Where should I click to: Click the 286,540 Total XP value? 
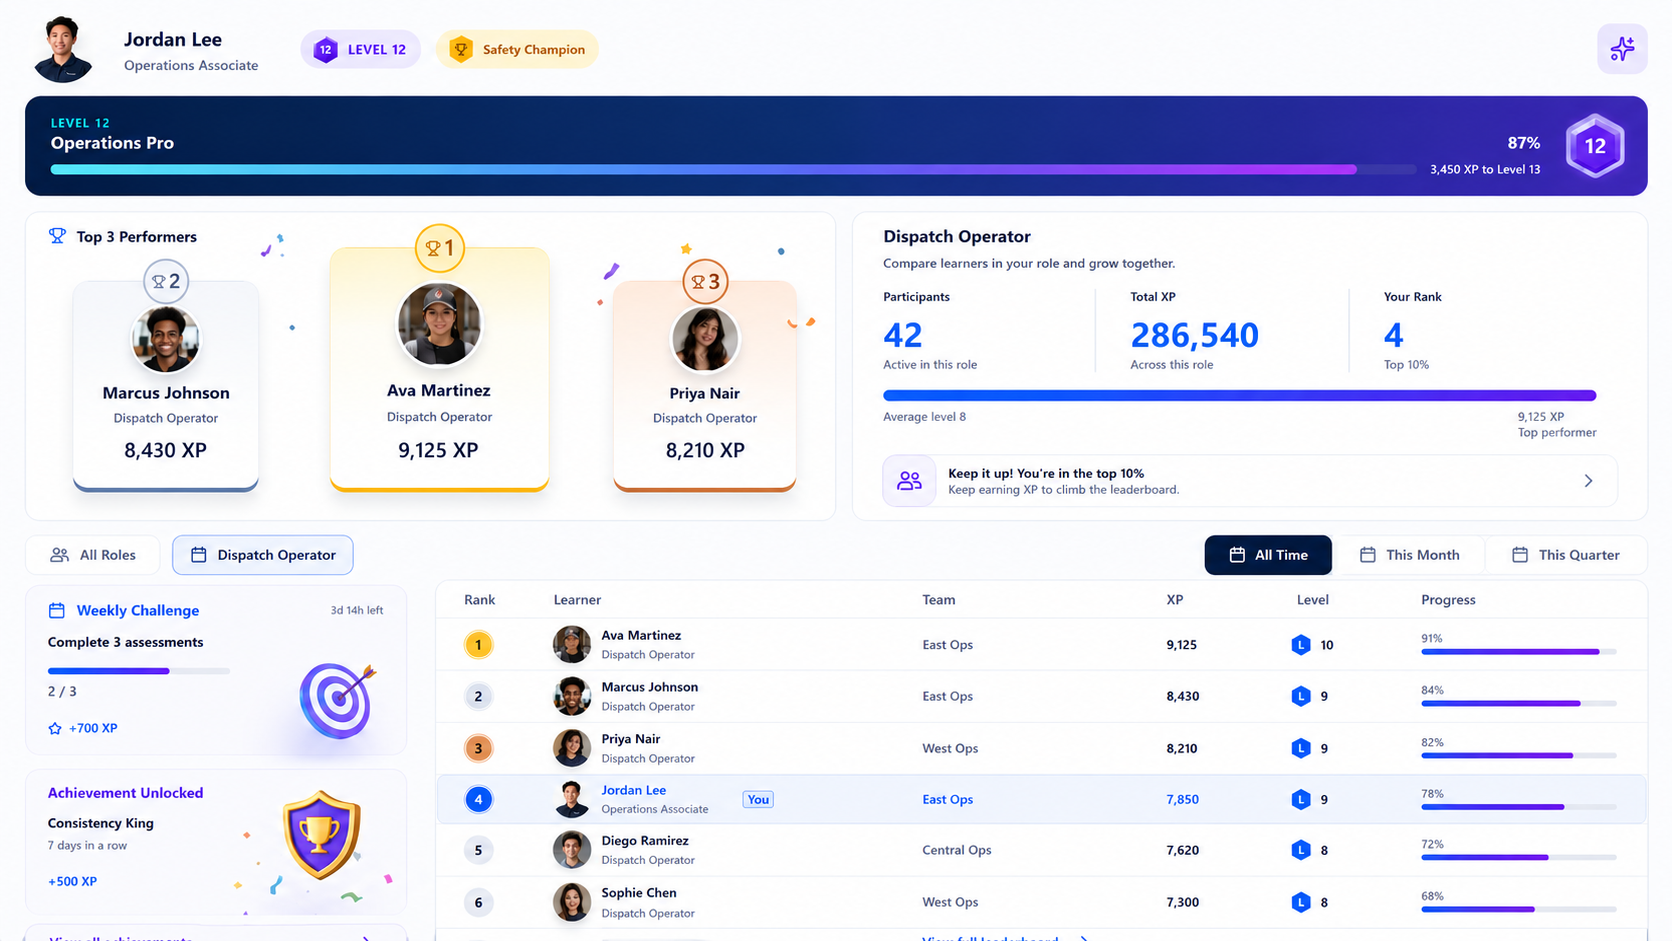[x=1194, y=335]
